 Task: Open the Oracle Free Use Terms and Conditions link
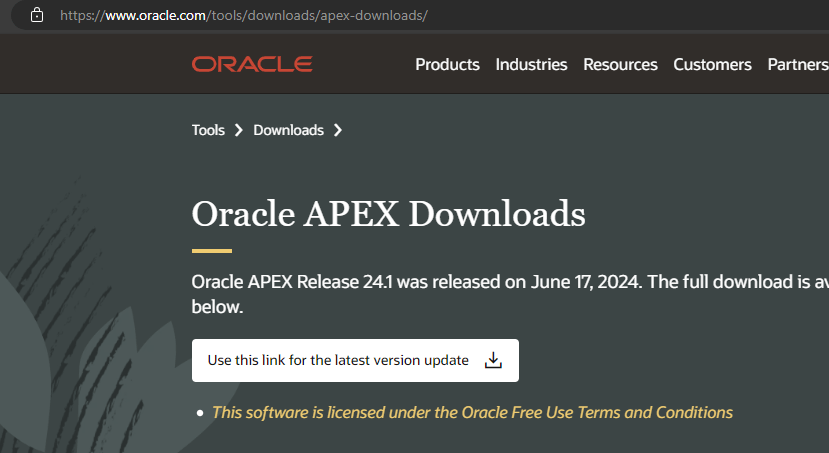(472, 412)
